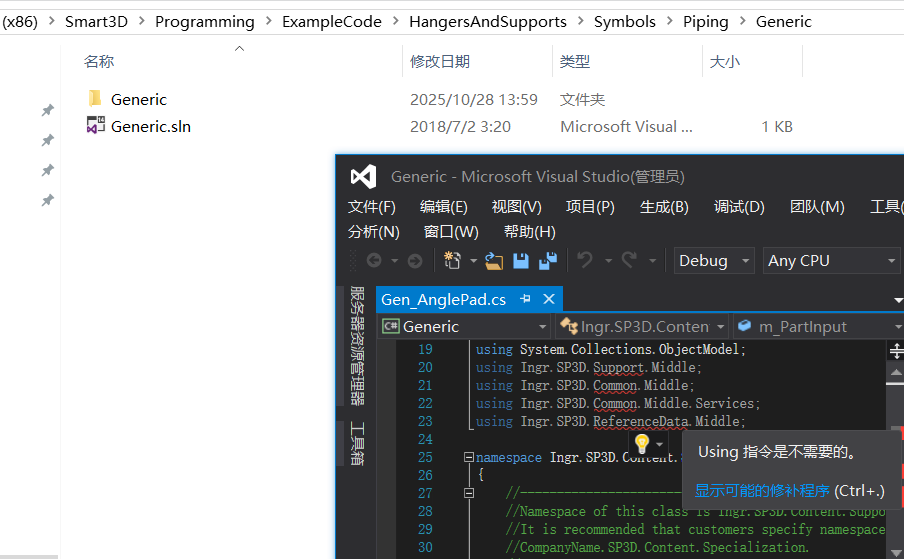
Task: Open the editor tab list dropdown arrow
Action: (x=898, y=300)
